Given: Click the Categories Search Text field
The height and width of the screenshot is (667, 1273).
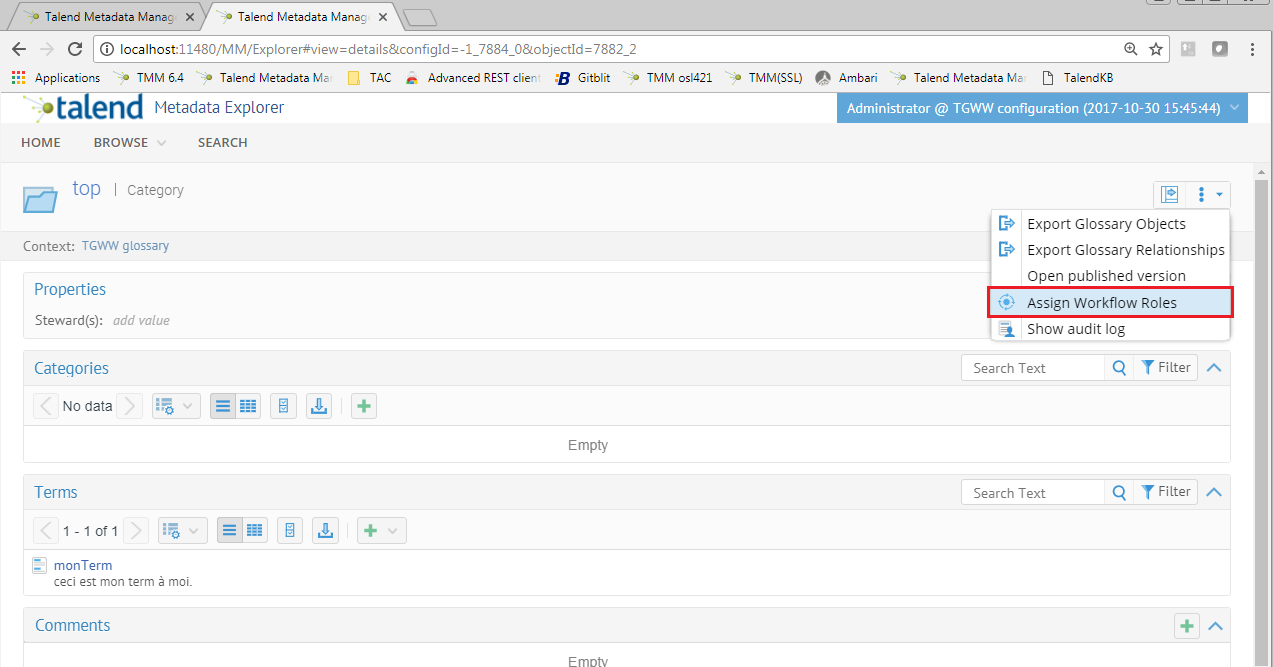Looking at the screenshot, I should tap(1032, 368).
